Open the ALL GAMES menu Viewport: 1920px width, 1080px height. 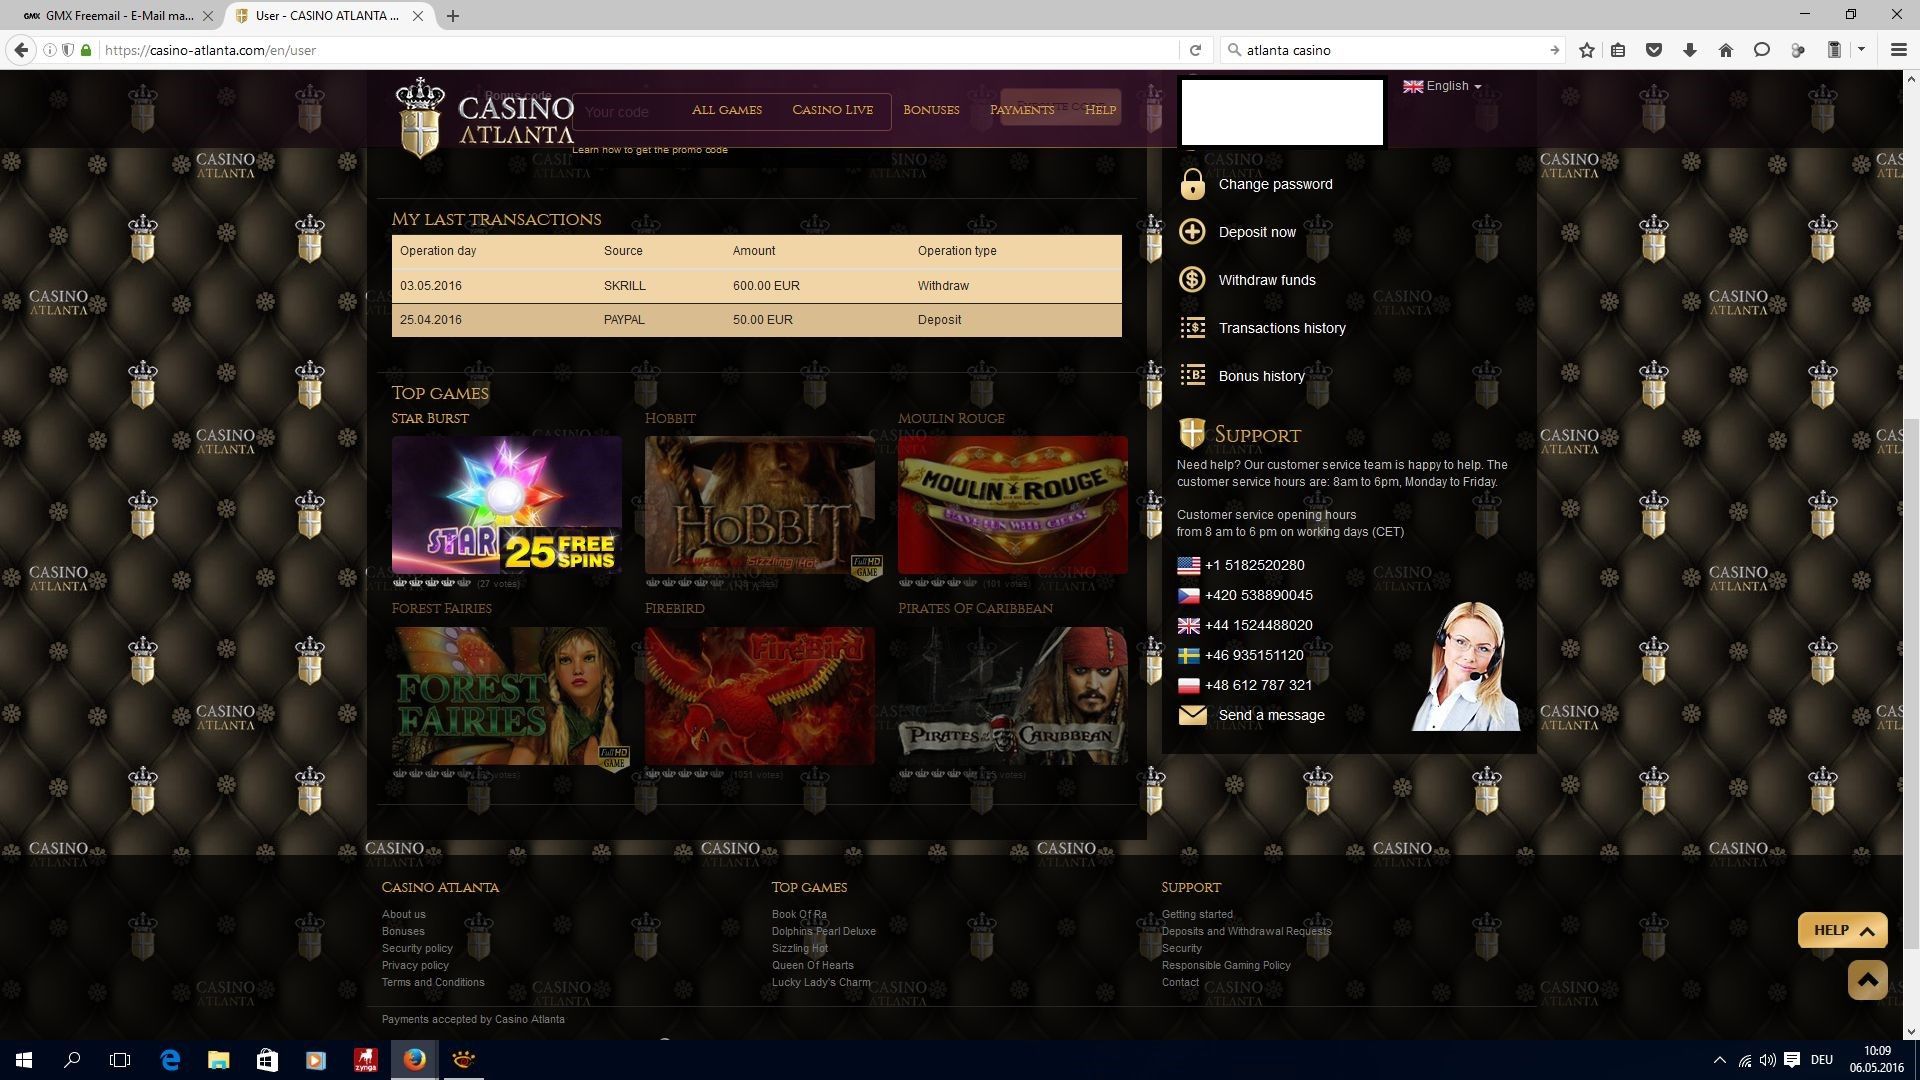727,110
